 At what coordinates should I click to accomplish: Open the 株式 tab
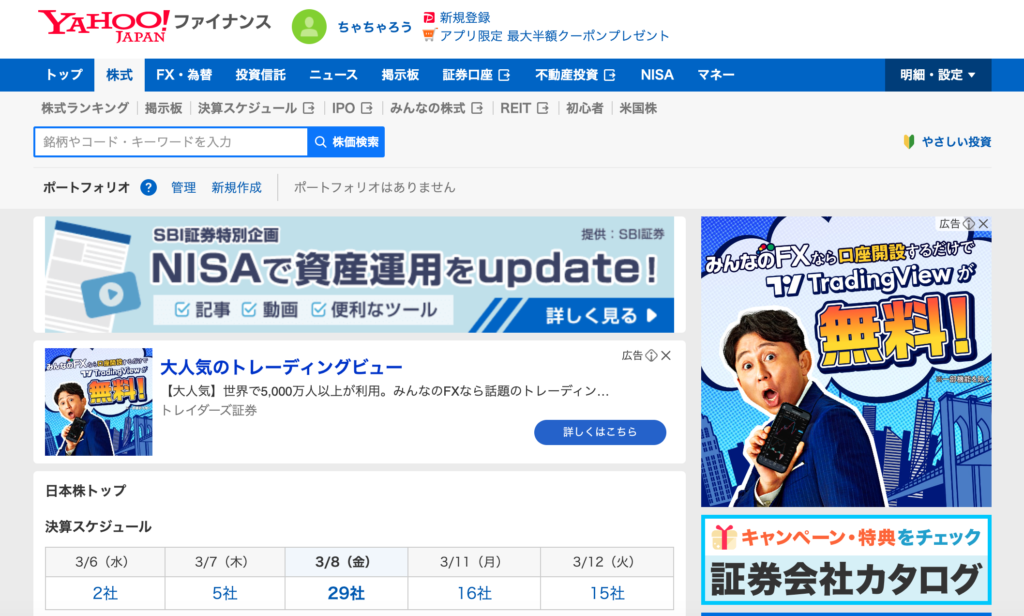tap(119, 75)
